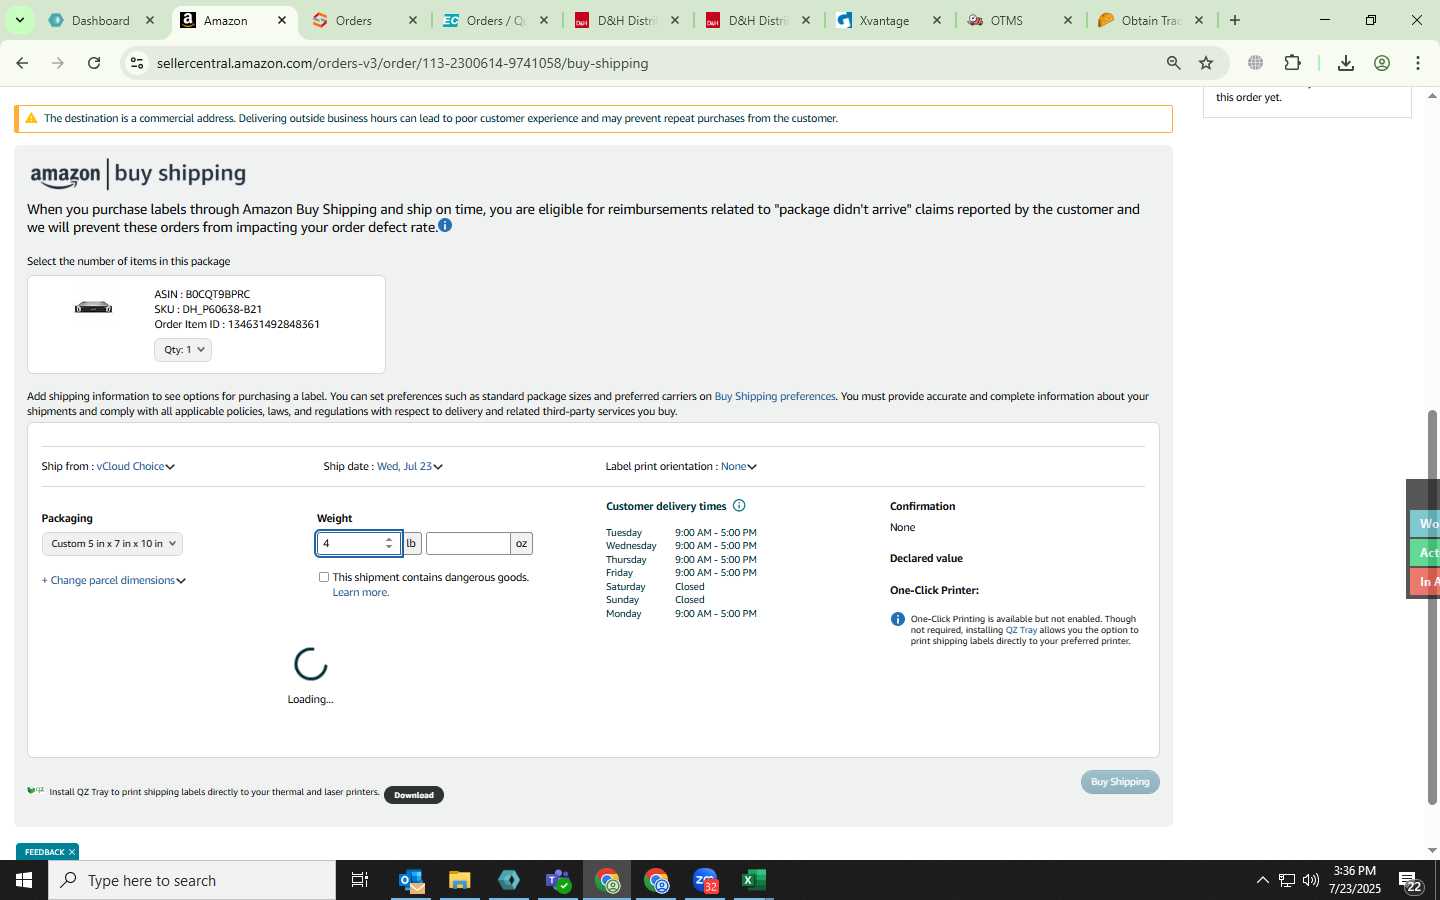This screenshot has height=900, width=1440.
Task: Open the Chrome downloads icon
Action: pyautogui.click(x=1346, y=63)
